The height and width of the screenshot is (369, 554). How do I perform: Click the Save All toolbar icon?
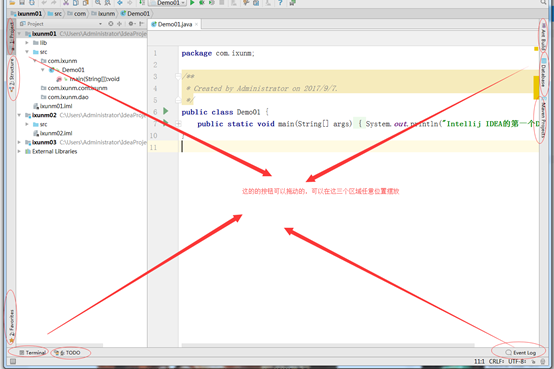click(22, 2)
